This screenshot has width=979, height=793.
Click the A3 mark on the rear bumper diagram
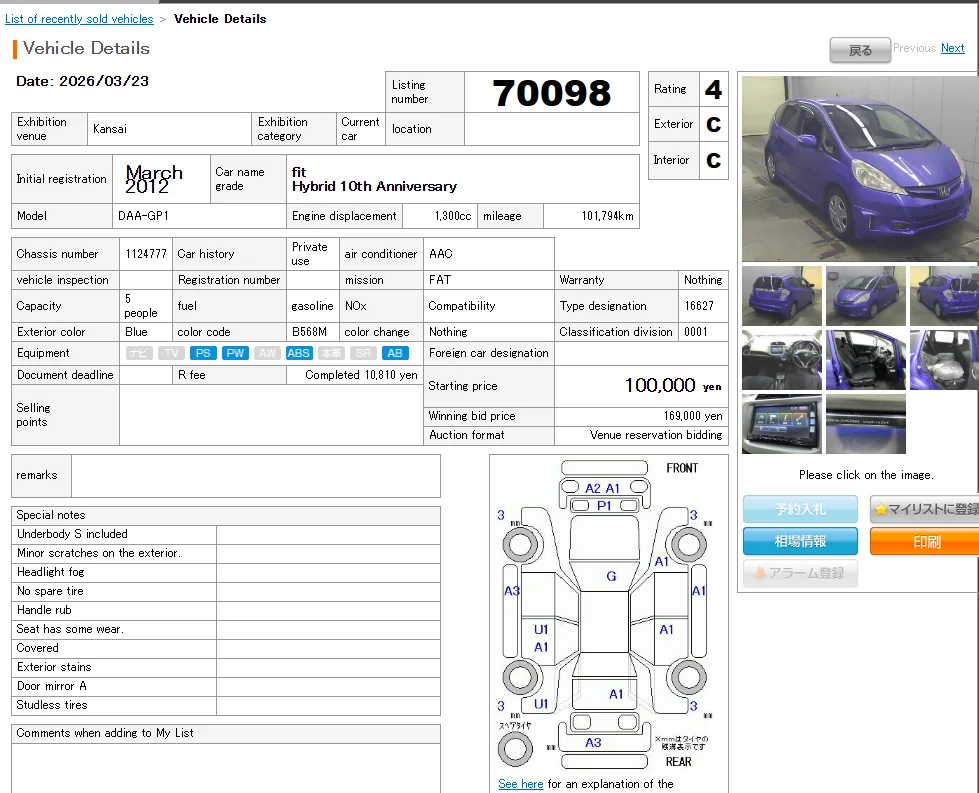pos(593,742)
